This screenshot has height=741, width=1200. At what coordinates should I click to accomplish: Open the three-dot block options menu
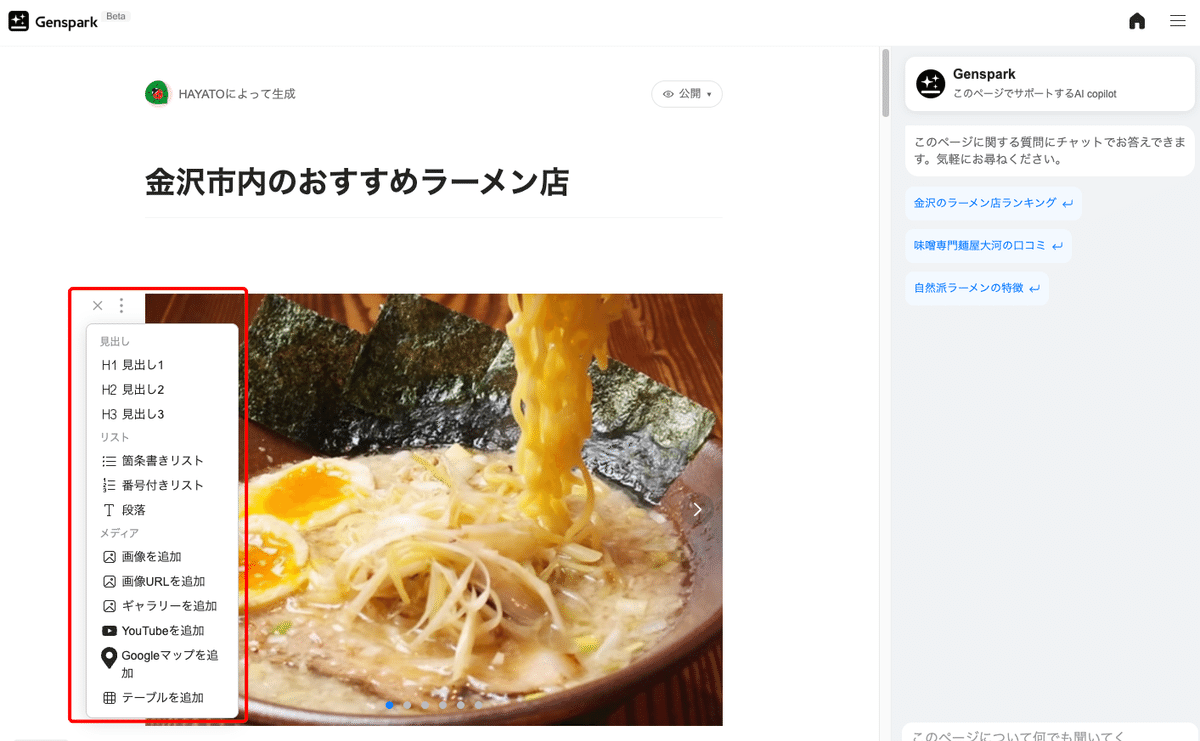click(122, 306)
